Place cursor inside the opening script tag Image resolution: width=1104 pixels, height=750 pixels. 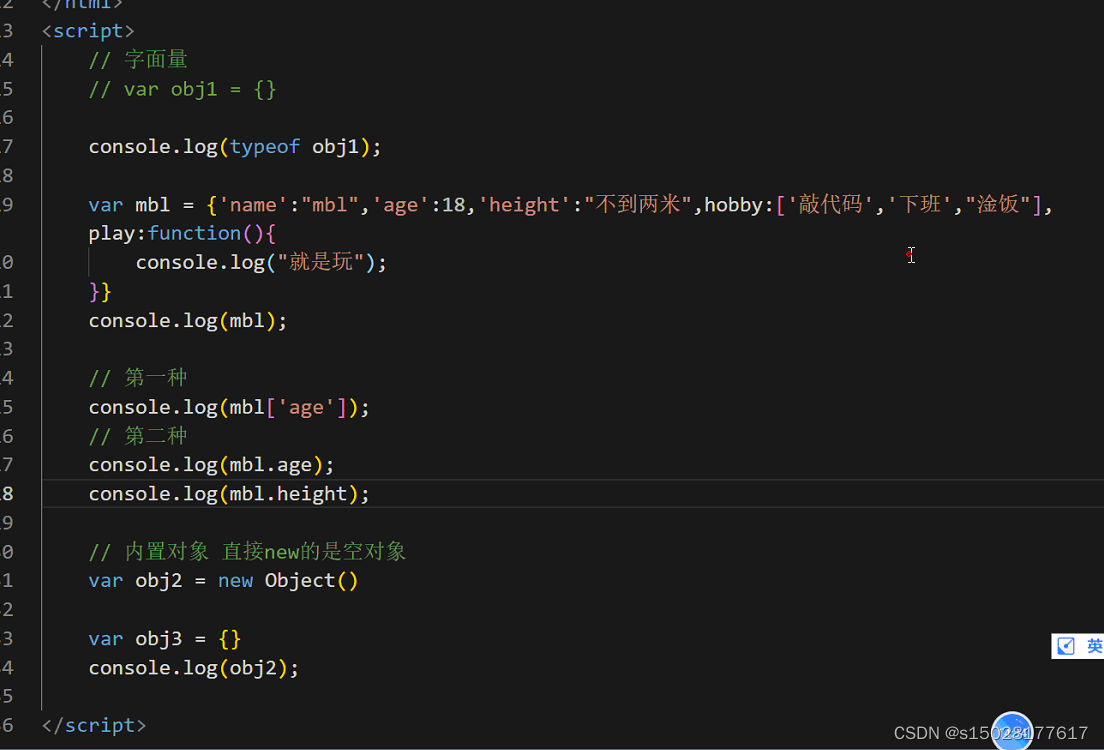click(88, 30)
